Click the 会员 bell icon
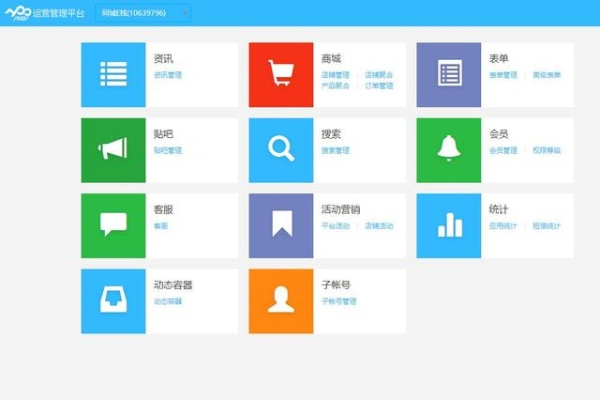 click(449, 150)
